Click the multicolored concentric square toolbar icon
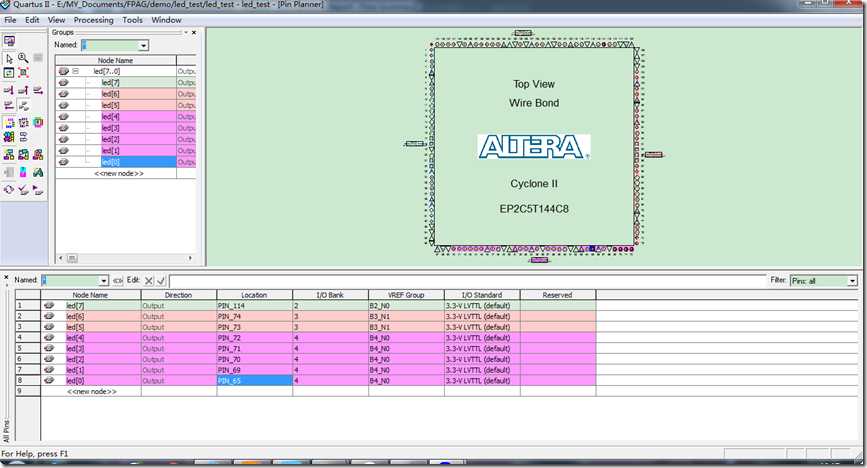The image size is (867, 468). click(x=38, y=122)
